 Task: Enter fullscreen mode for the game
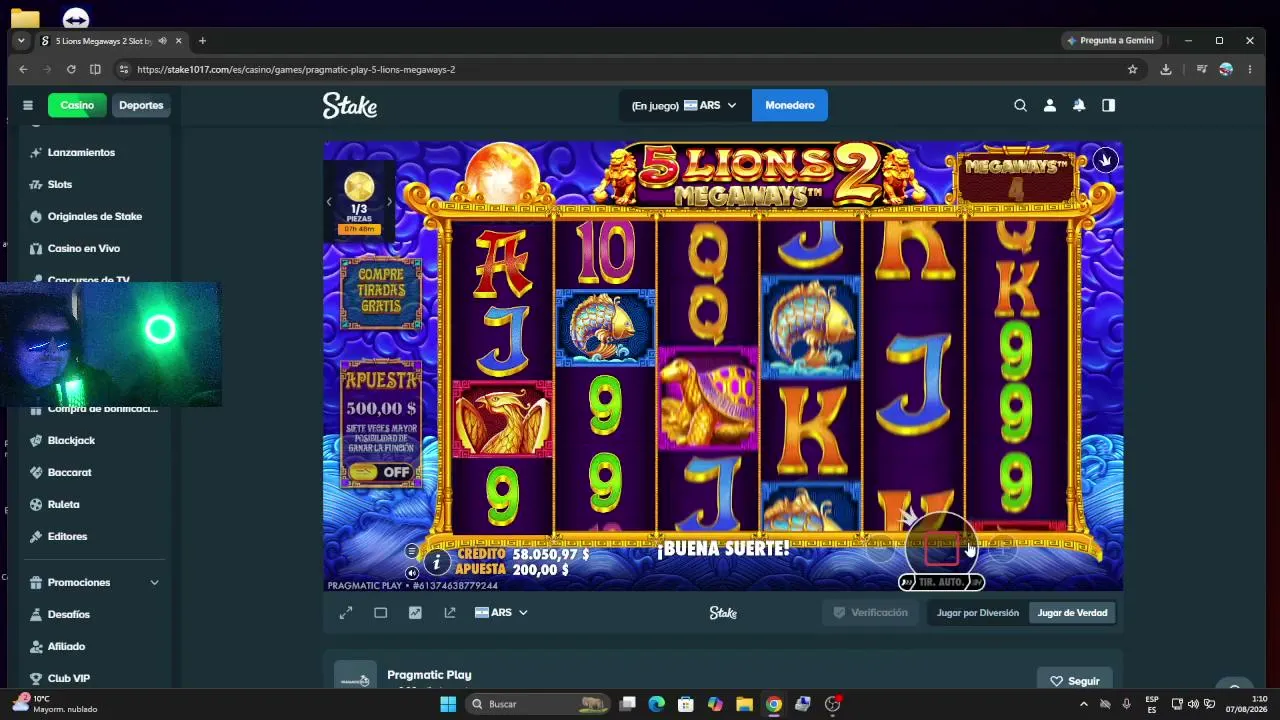point(346,613)
